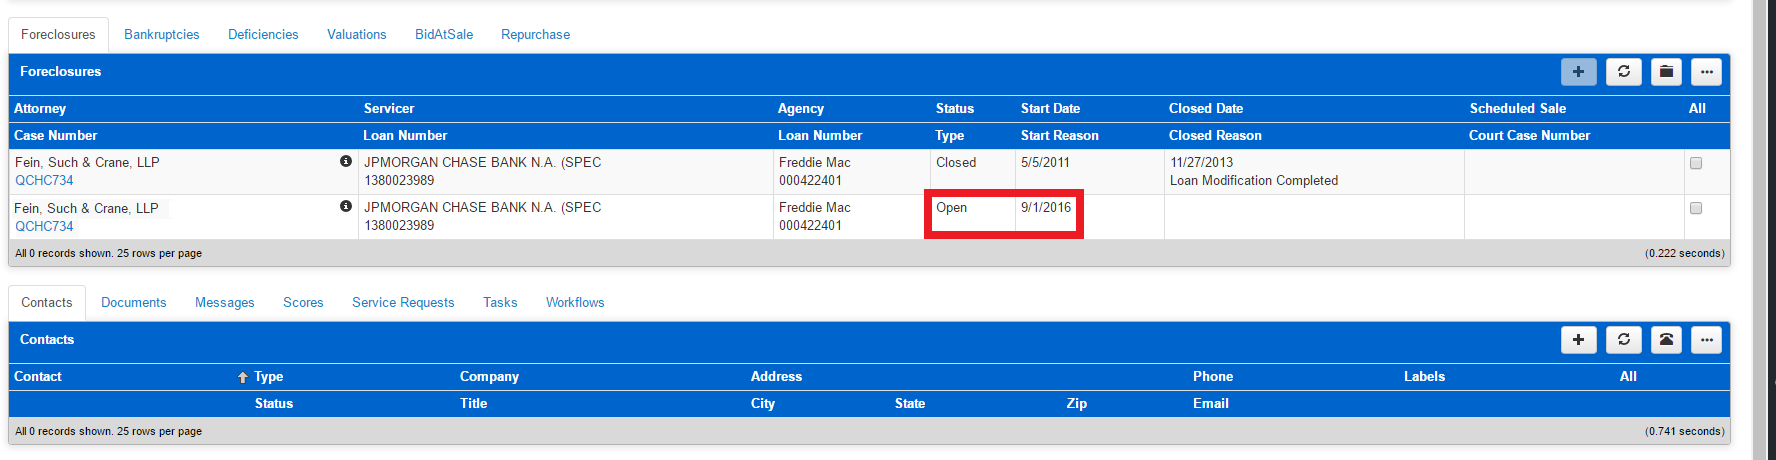
Task: Open more options in Contacts panel
Action: point(1706,340)
